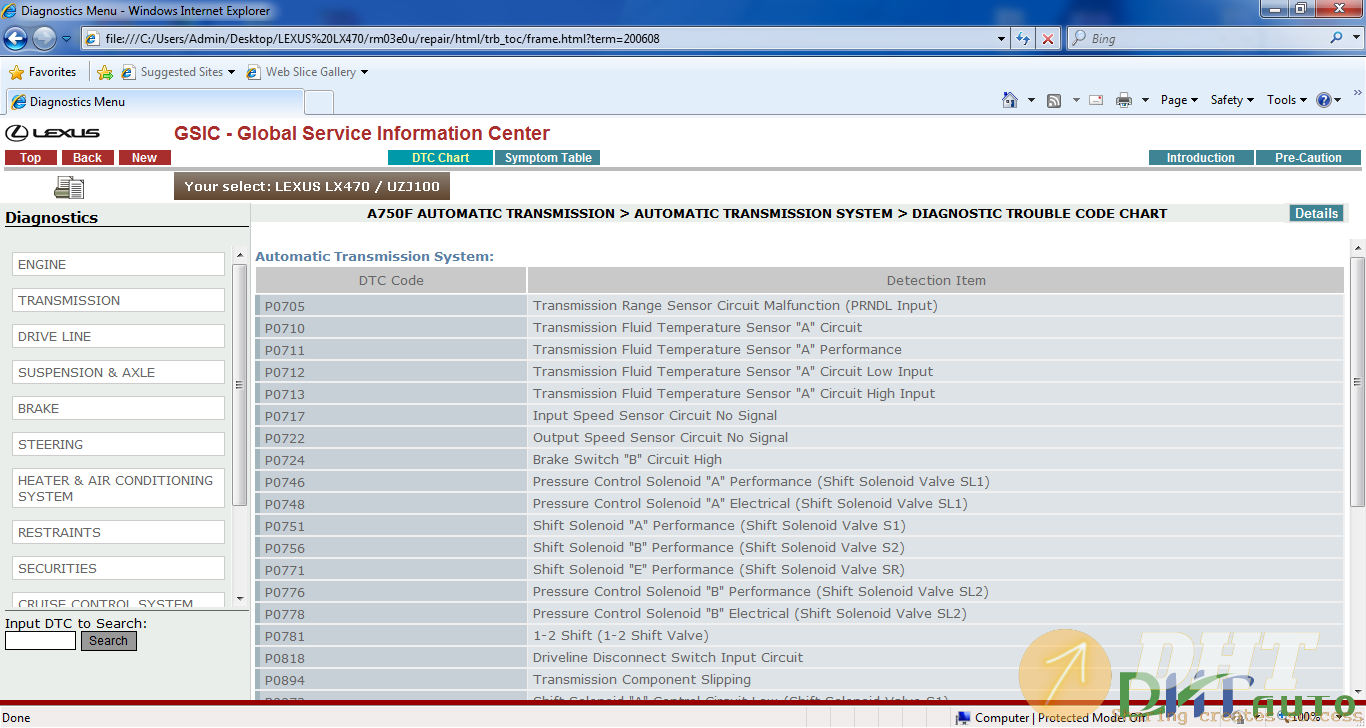Open the Safety menu

[x=1232, y=100]
